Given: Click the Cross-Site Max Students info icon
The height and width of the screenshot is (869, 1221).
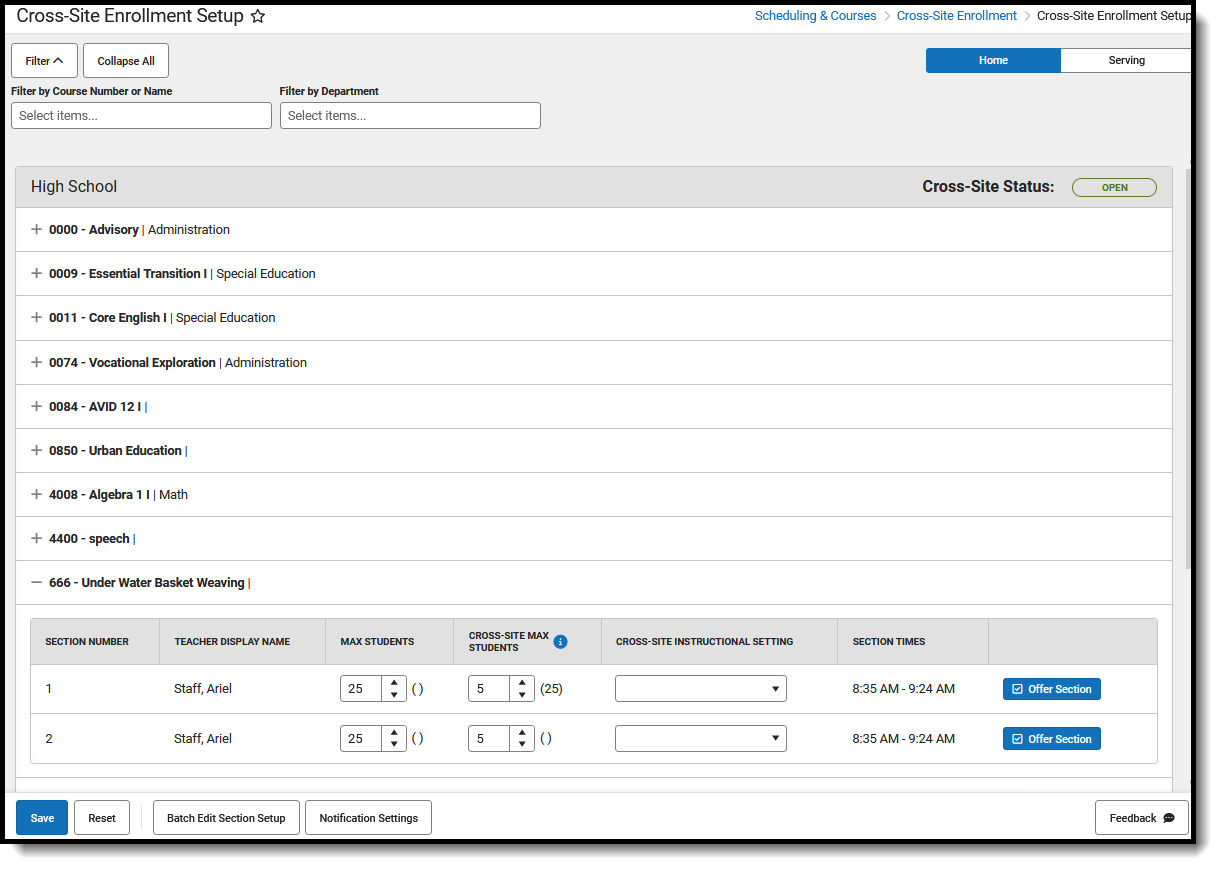Looking at the screenshot, I should click(560, 642).
